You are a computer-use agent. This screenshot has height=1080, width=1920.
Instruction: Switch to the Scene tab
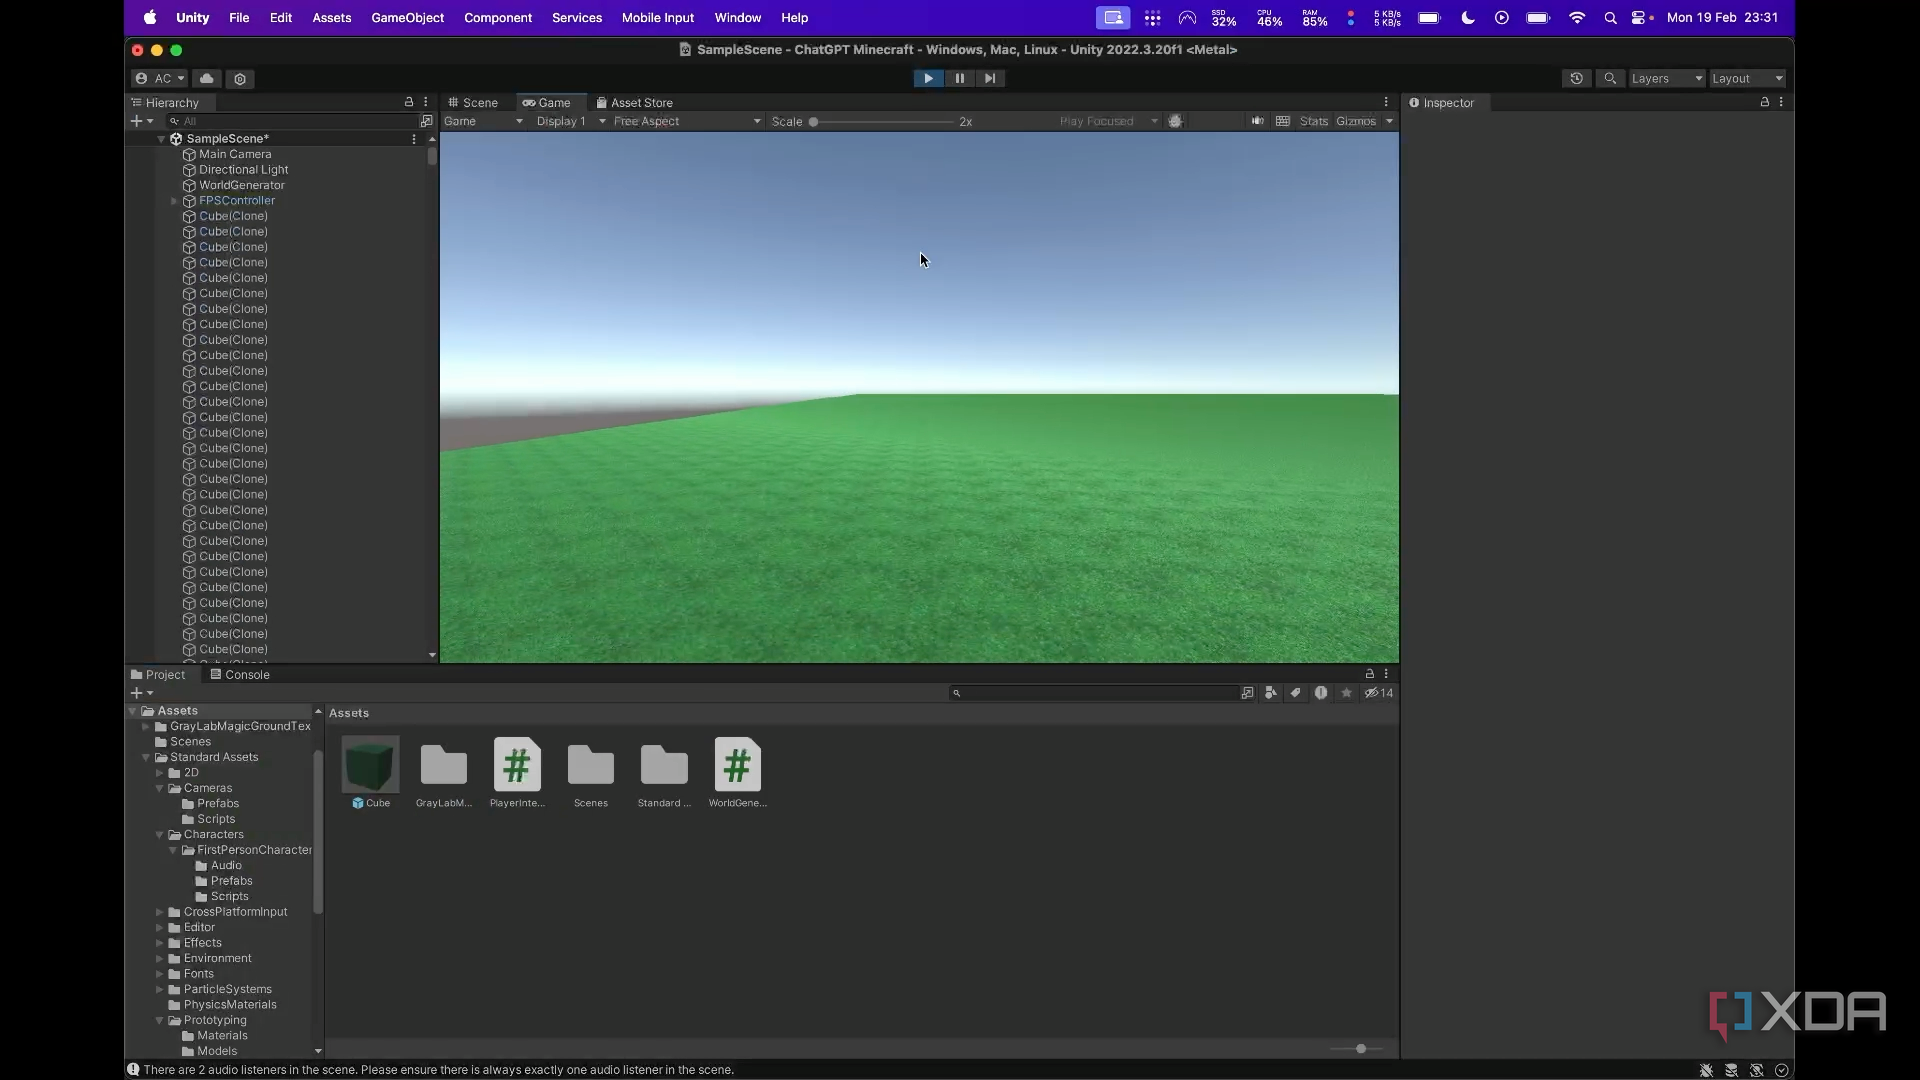tap(473, 102)
